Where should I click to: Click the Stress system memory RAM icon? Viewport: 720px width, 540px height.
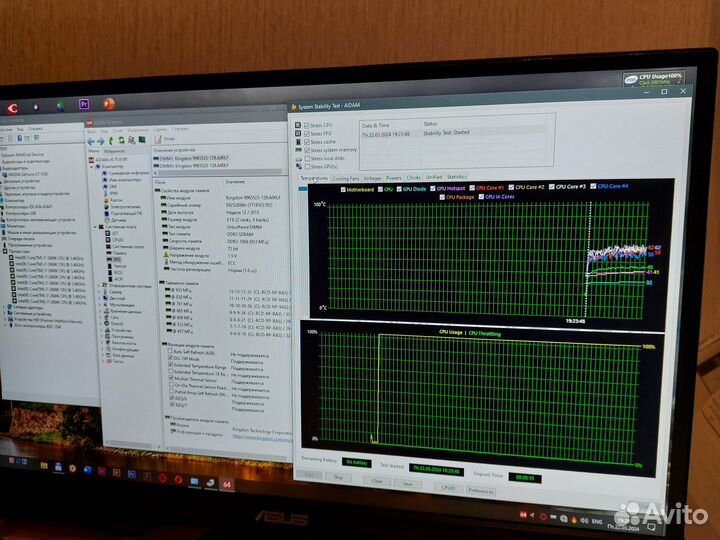(x=298, y=150)
